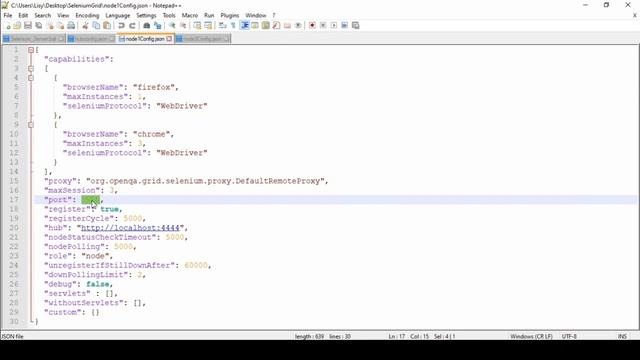Click the Redo toolbar icon

point(132,25)
